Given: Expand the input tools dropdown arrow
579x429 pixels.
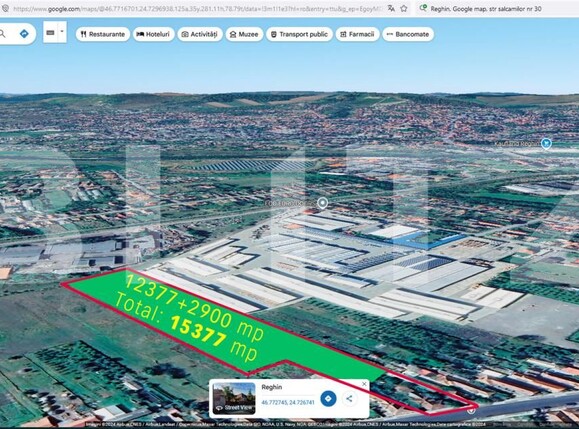Looking at the screenshot, I should coord(62,32).
